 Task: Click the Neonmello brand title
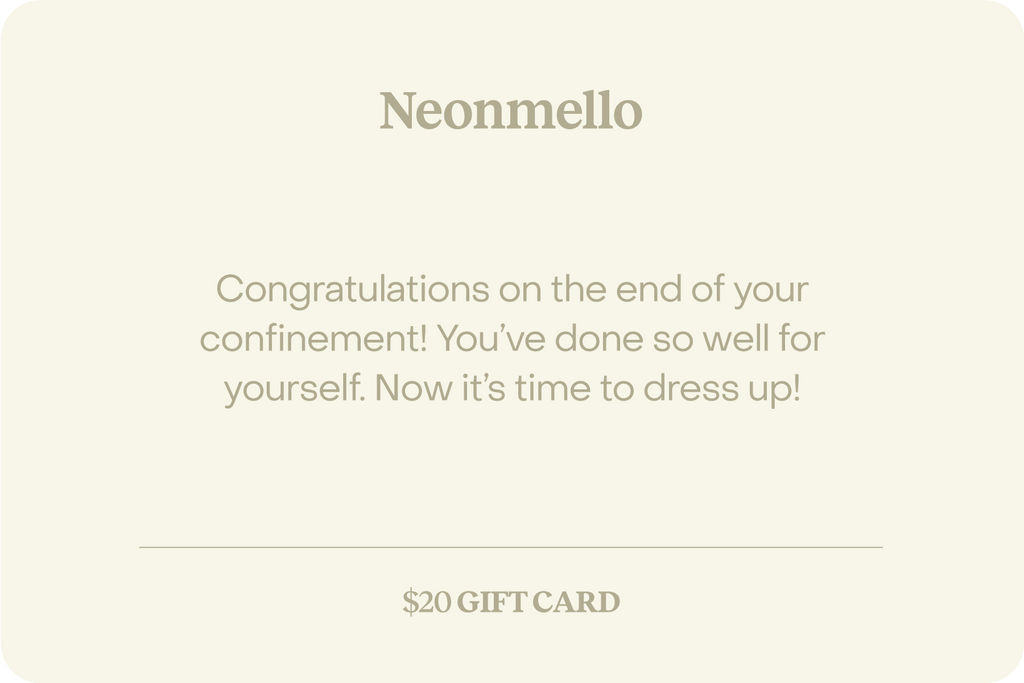point(511,111)
